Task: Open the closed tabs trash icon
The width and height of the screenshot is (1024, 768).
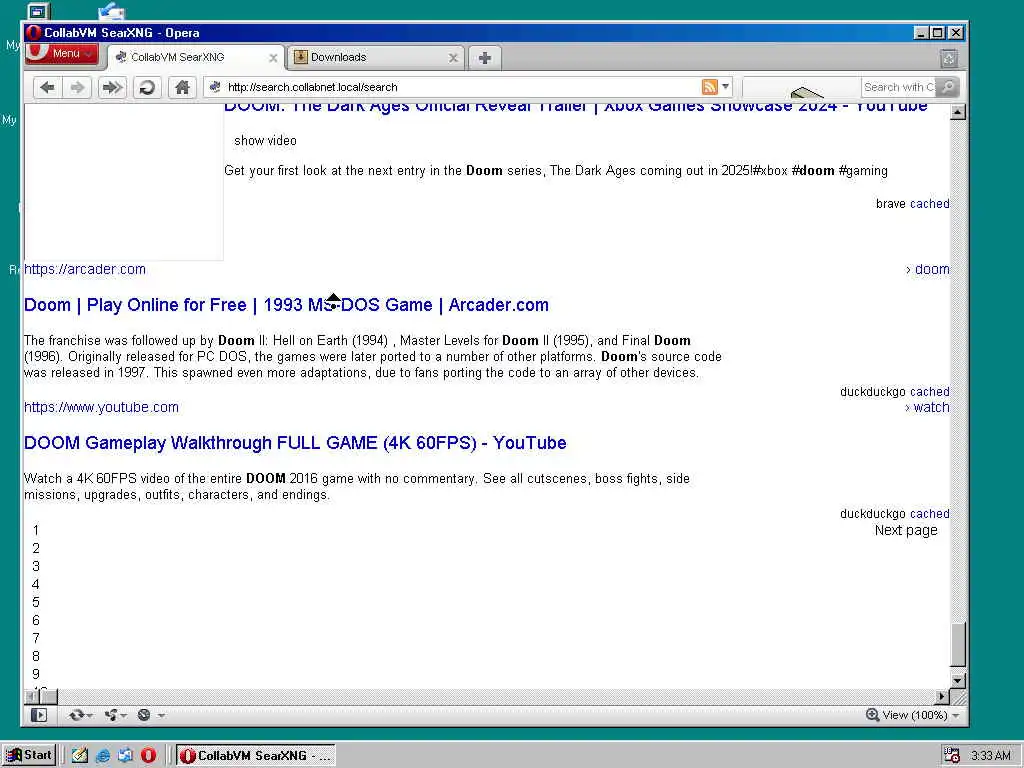Action: 949,59
